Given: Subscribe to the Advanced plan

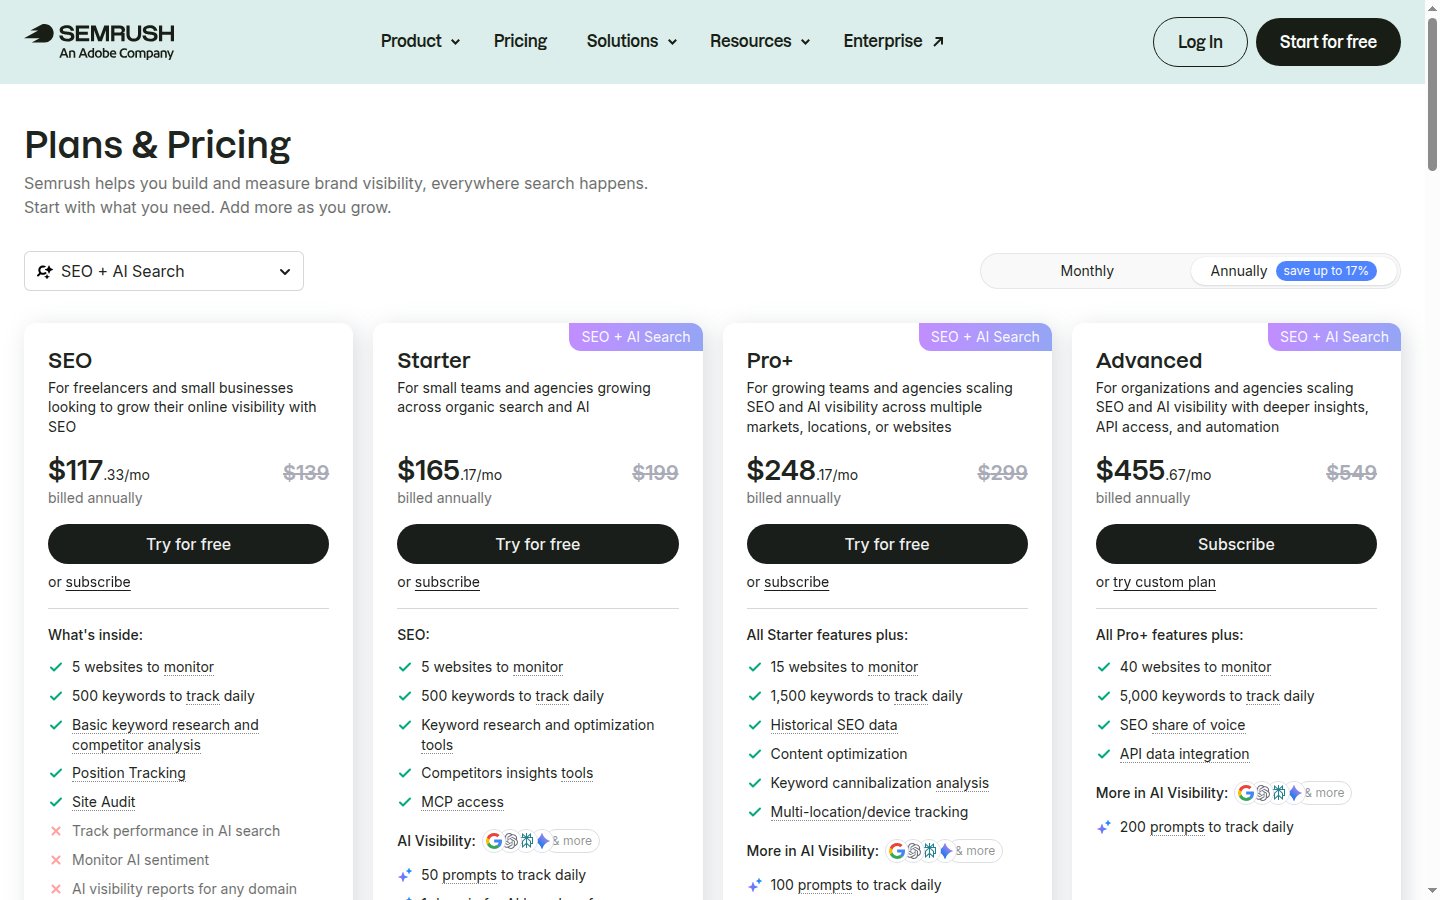Looking at the screenshot, I should click(x=1236, y=544).
